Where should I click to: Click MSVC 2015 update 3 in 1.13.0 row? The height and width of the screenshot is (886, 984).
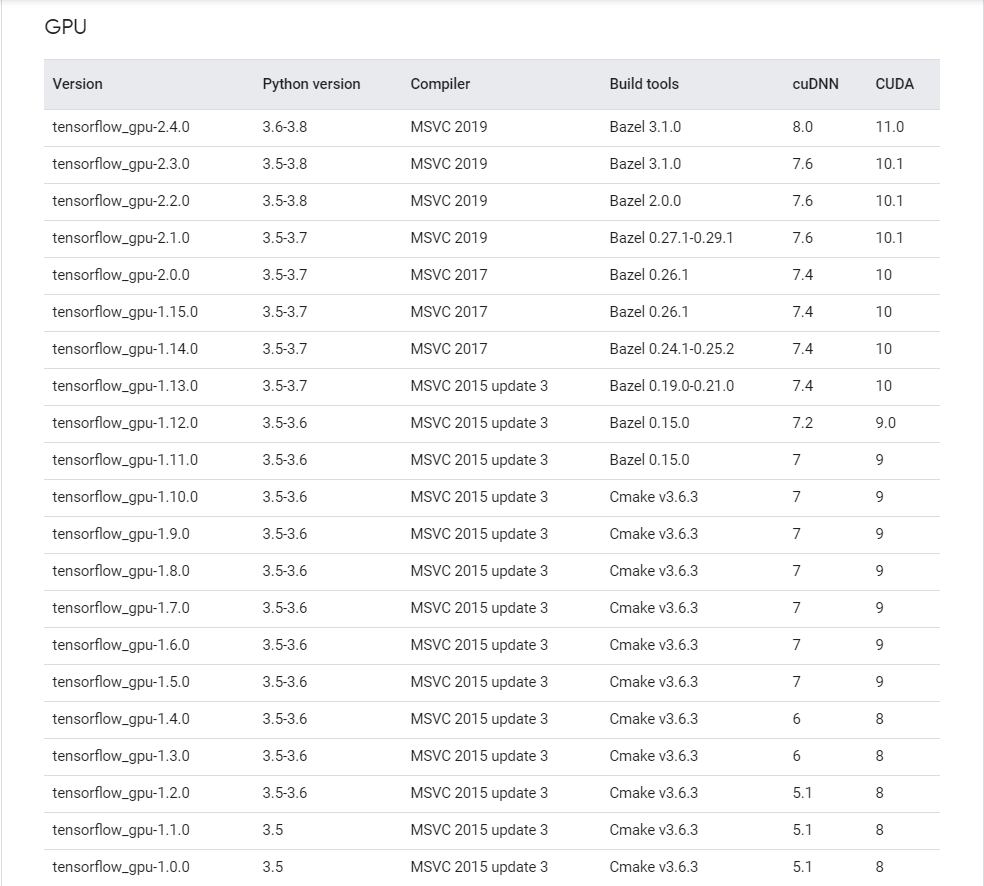479,387
